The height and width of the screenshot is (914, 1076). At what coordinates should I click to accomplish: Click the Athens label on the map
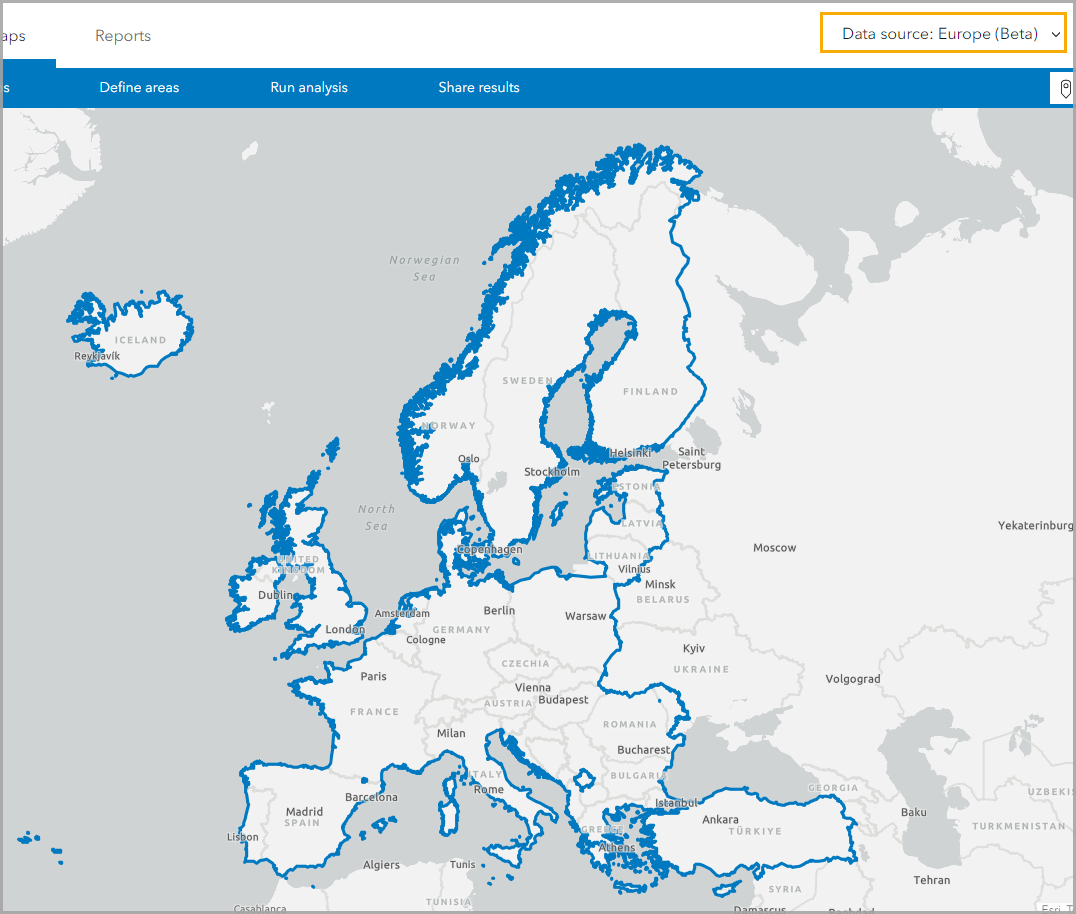tap(618, 848)
